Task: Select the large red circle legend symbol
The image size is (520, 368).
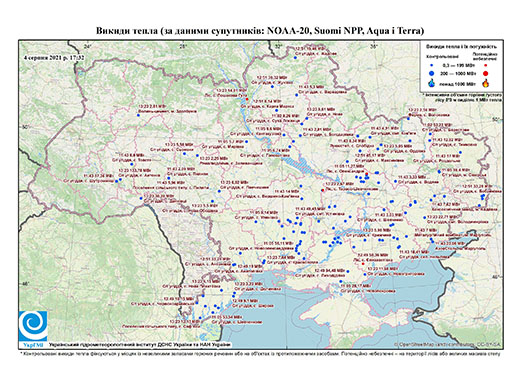Action: (x=485, y=73)
